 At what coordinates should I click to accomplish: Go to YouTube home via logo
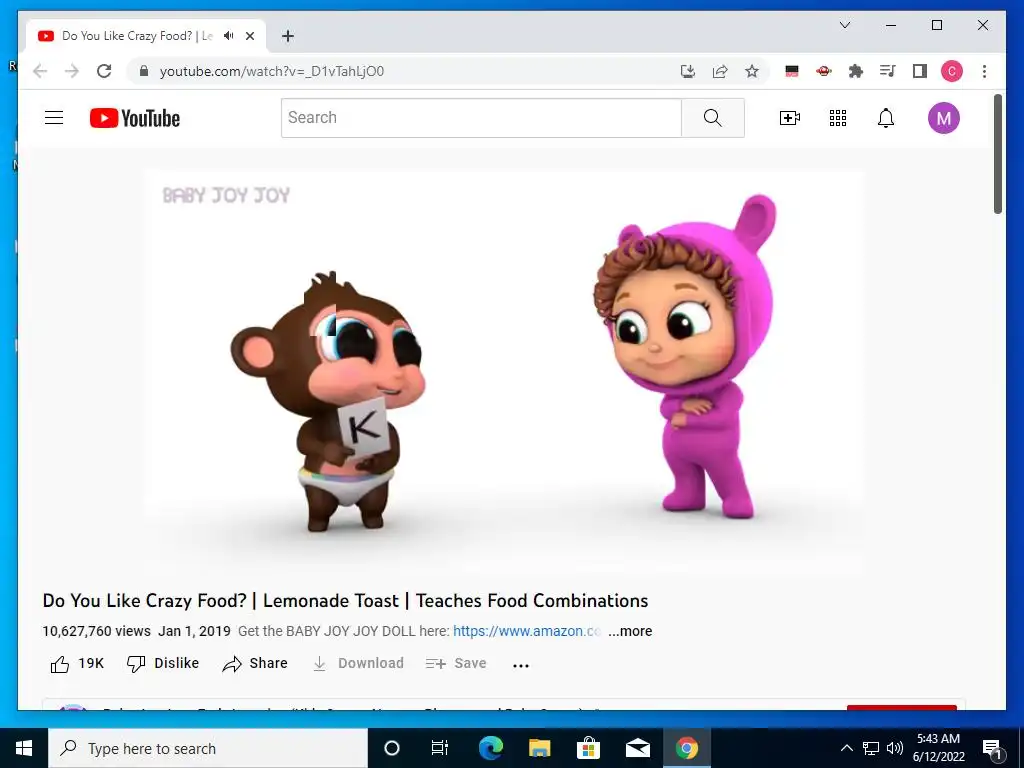(135, 118)
